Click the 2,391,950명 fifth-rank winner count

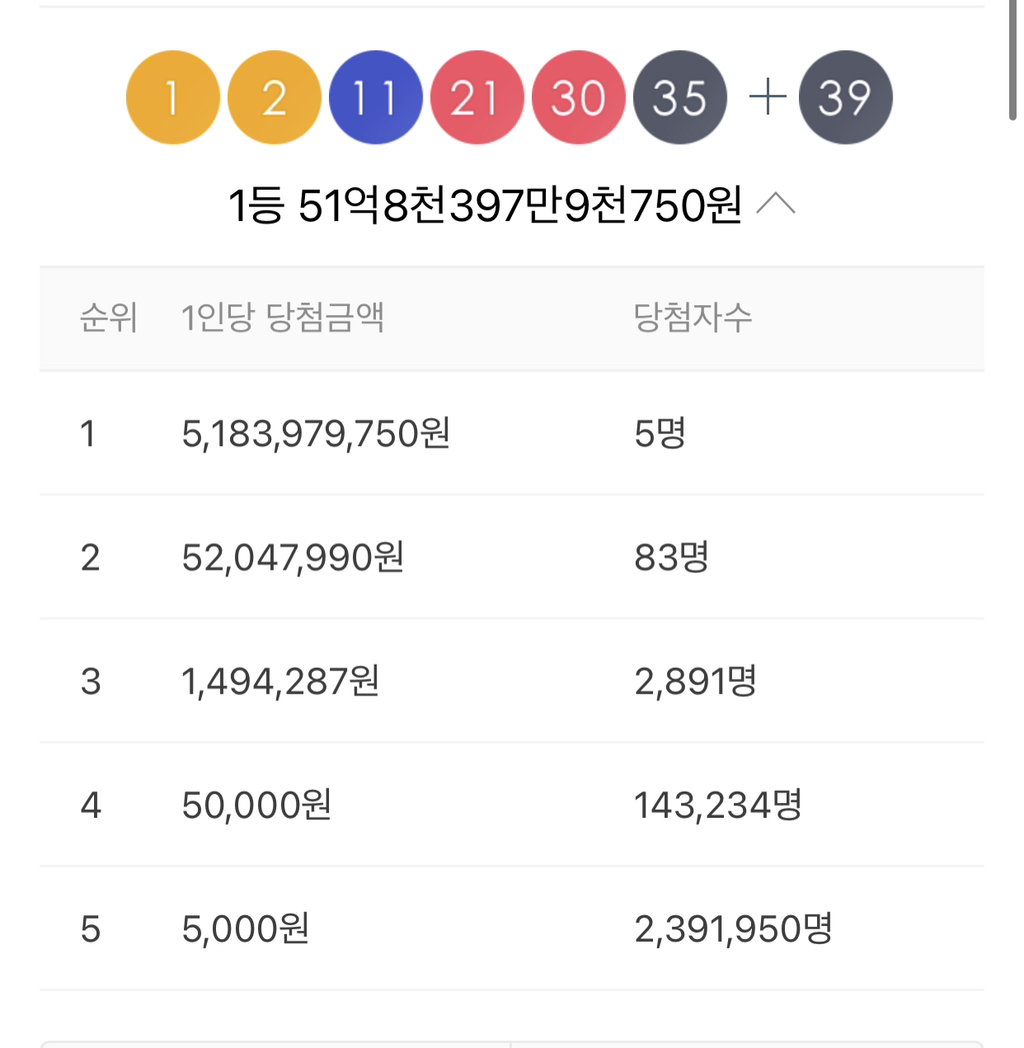(x=733, y=930)
